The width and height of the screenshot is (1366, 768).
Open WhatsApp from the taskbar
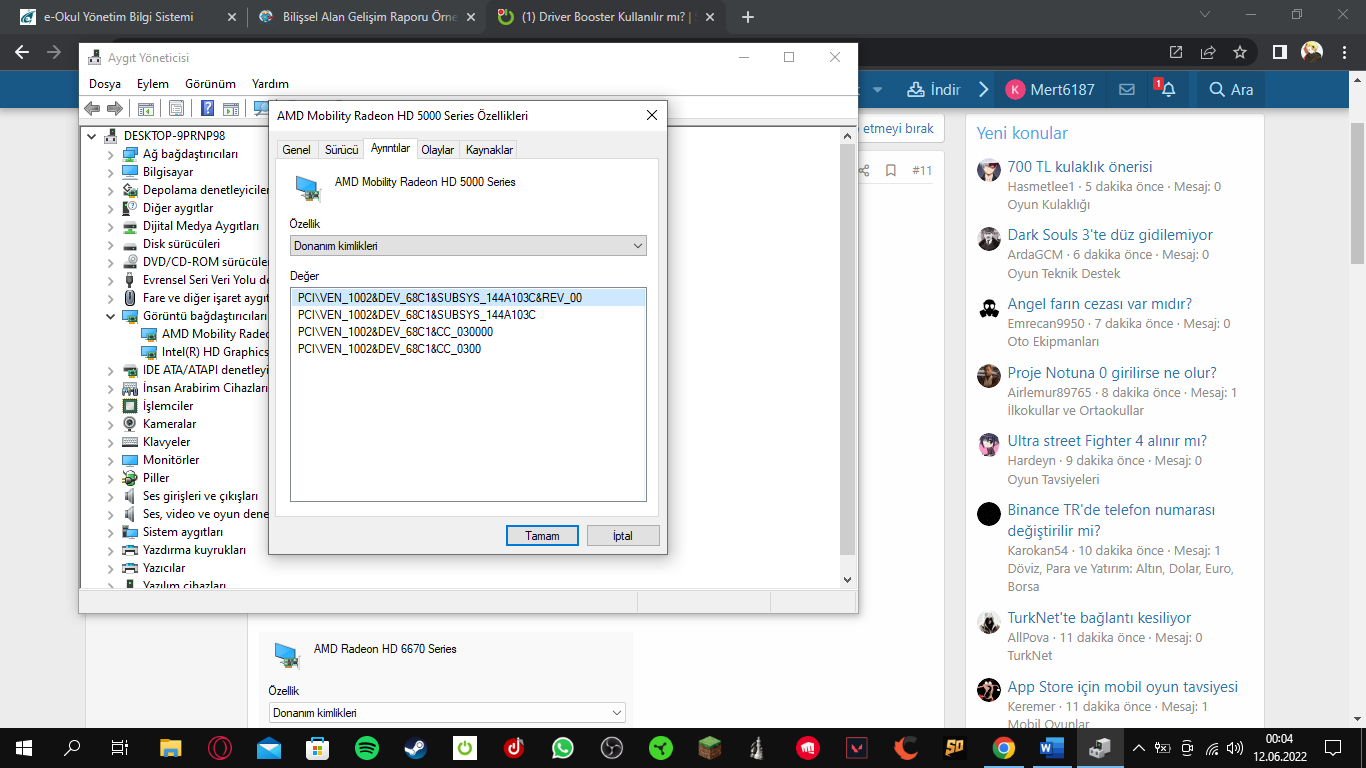[563, 748]
